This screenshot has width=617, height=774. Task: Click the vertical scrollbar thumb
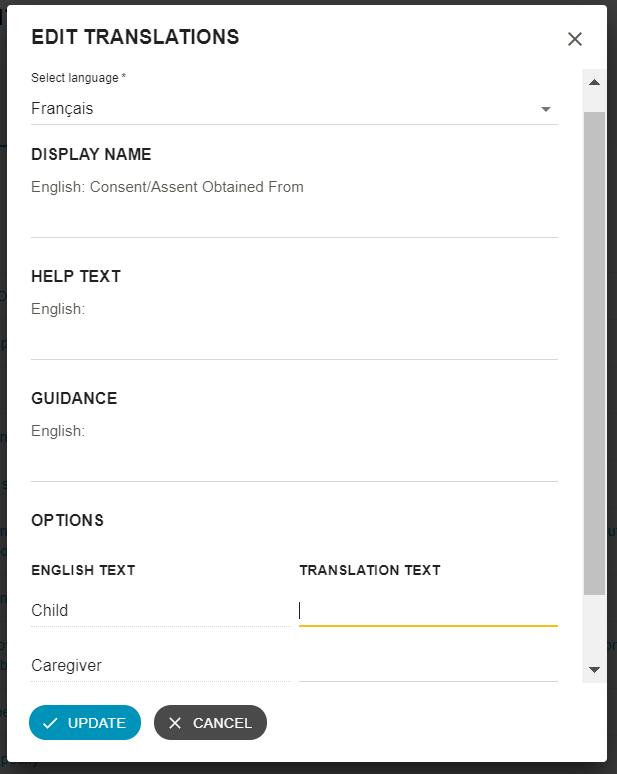[x=594, y=353]
